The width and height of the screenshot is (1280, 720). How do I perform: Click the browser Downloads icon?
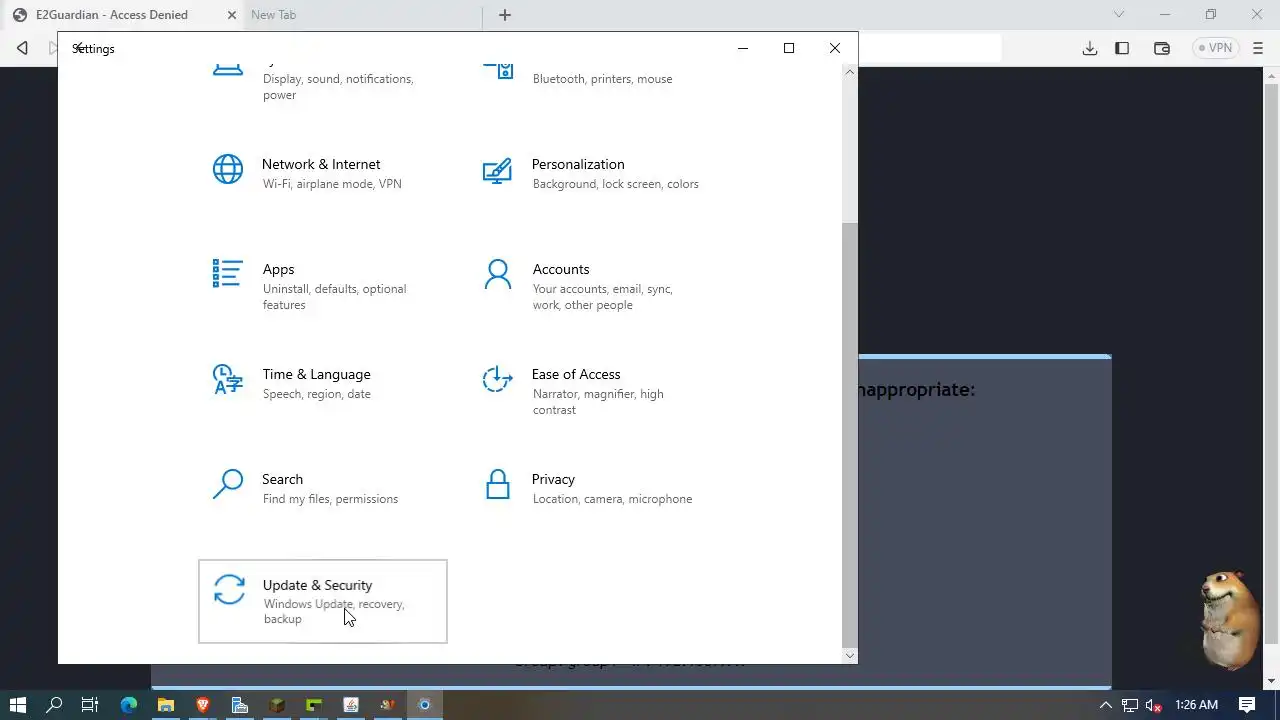[1090, 48]
